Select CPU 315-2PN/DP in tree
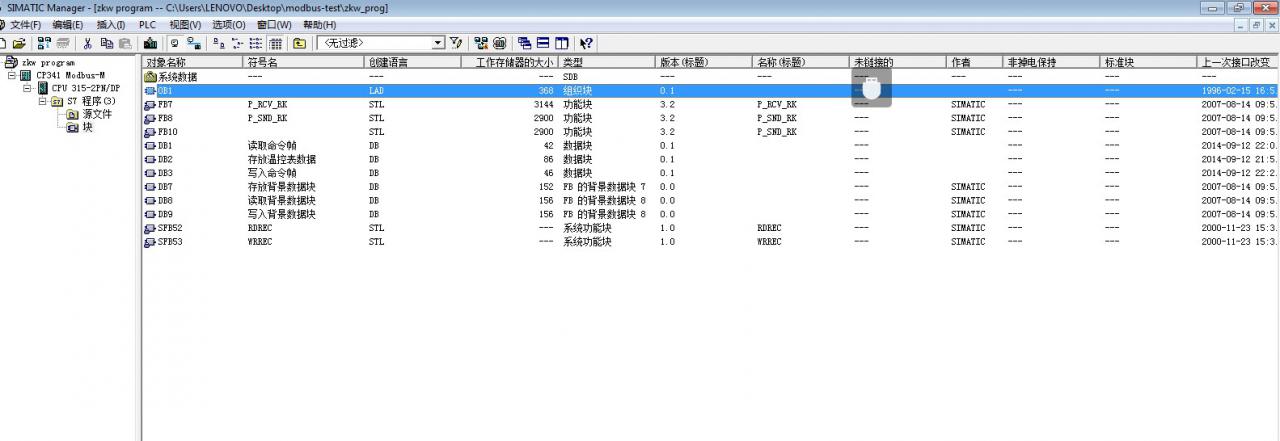This screenshot has height=441, width=1280. pos(85,88)
